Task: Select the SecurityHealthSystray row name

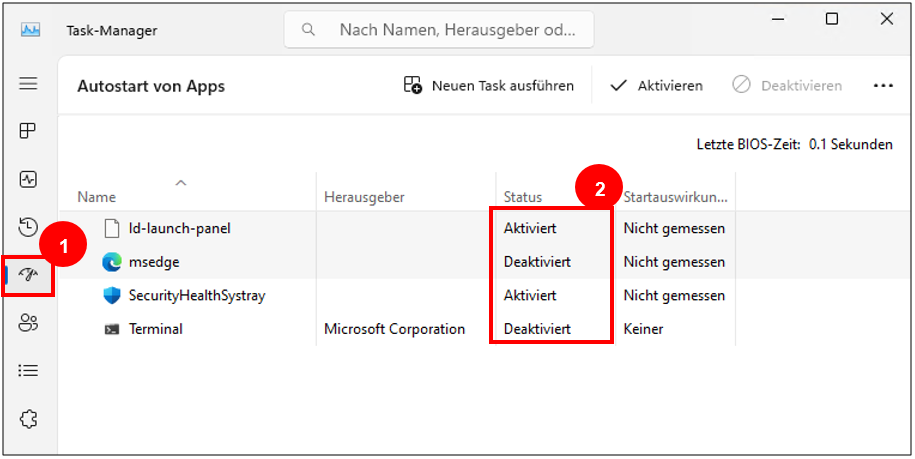Action: coord(197,296)
